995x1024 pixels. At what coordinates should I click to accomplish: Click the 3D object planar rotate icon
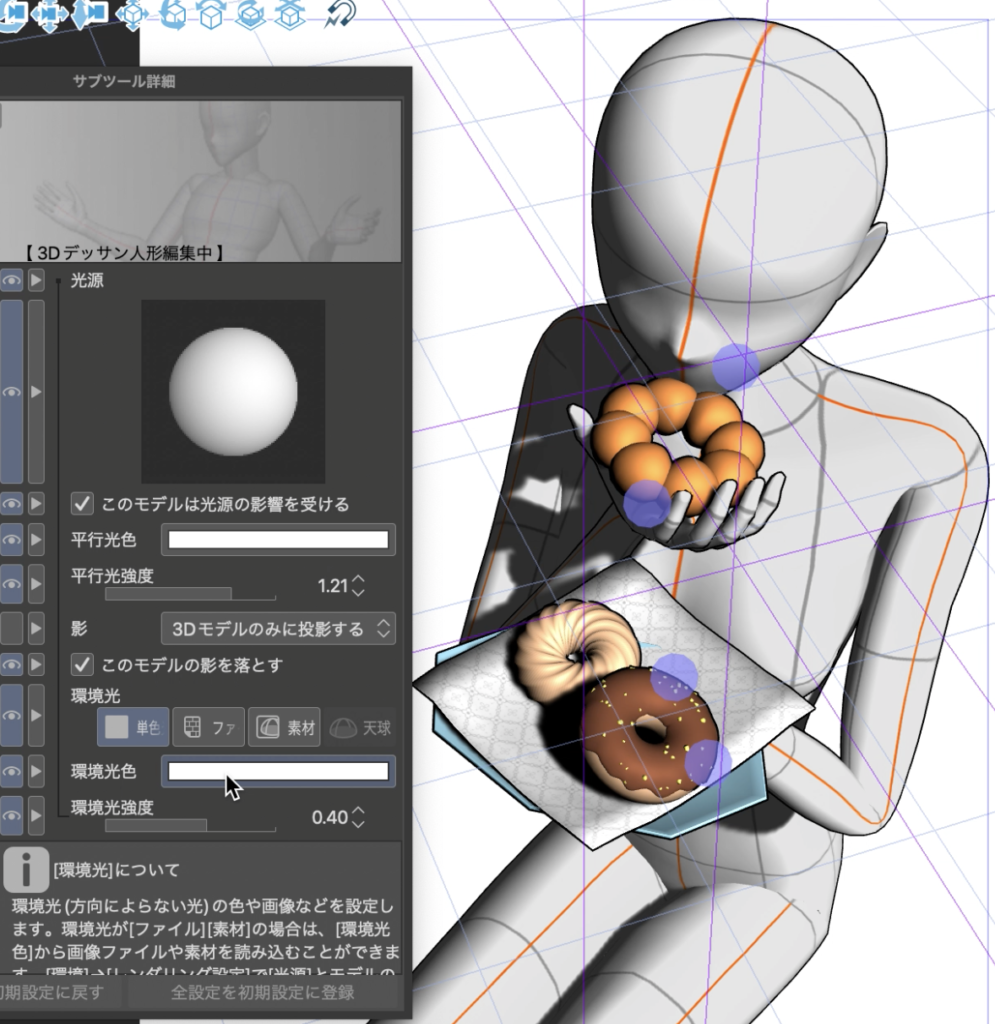click(x=250, y=14)
